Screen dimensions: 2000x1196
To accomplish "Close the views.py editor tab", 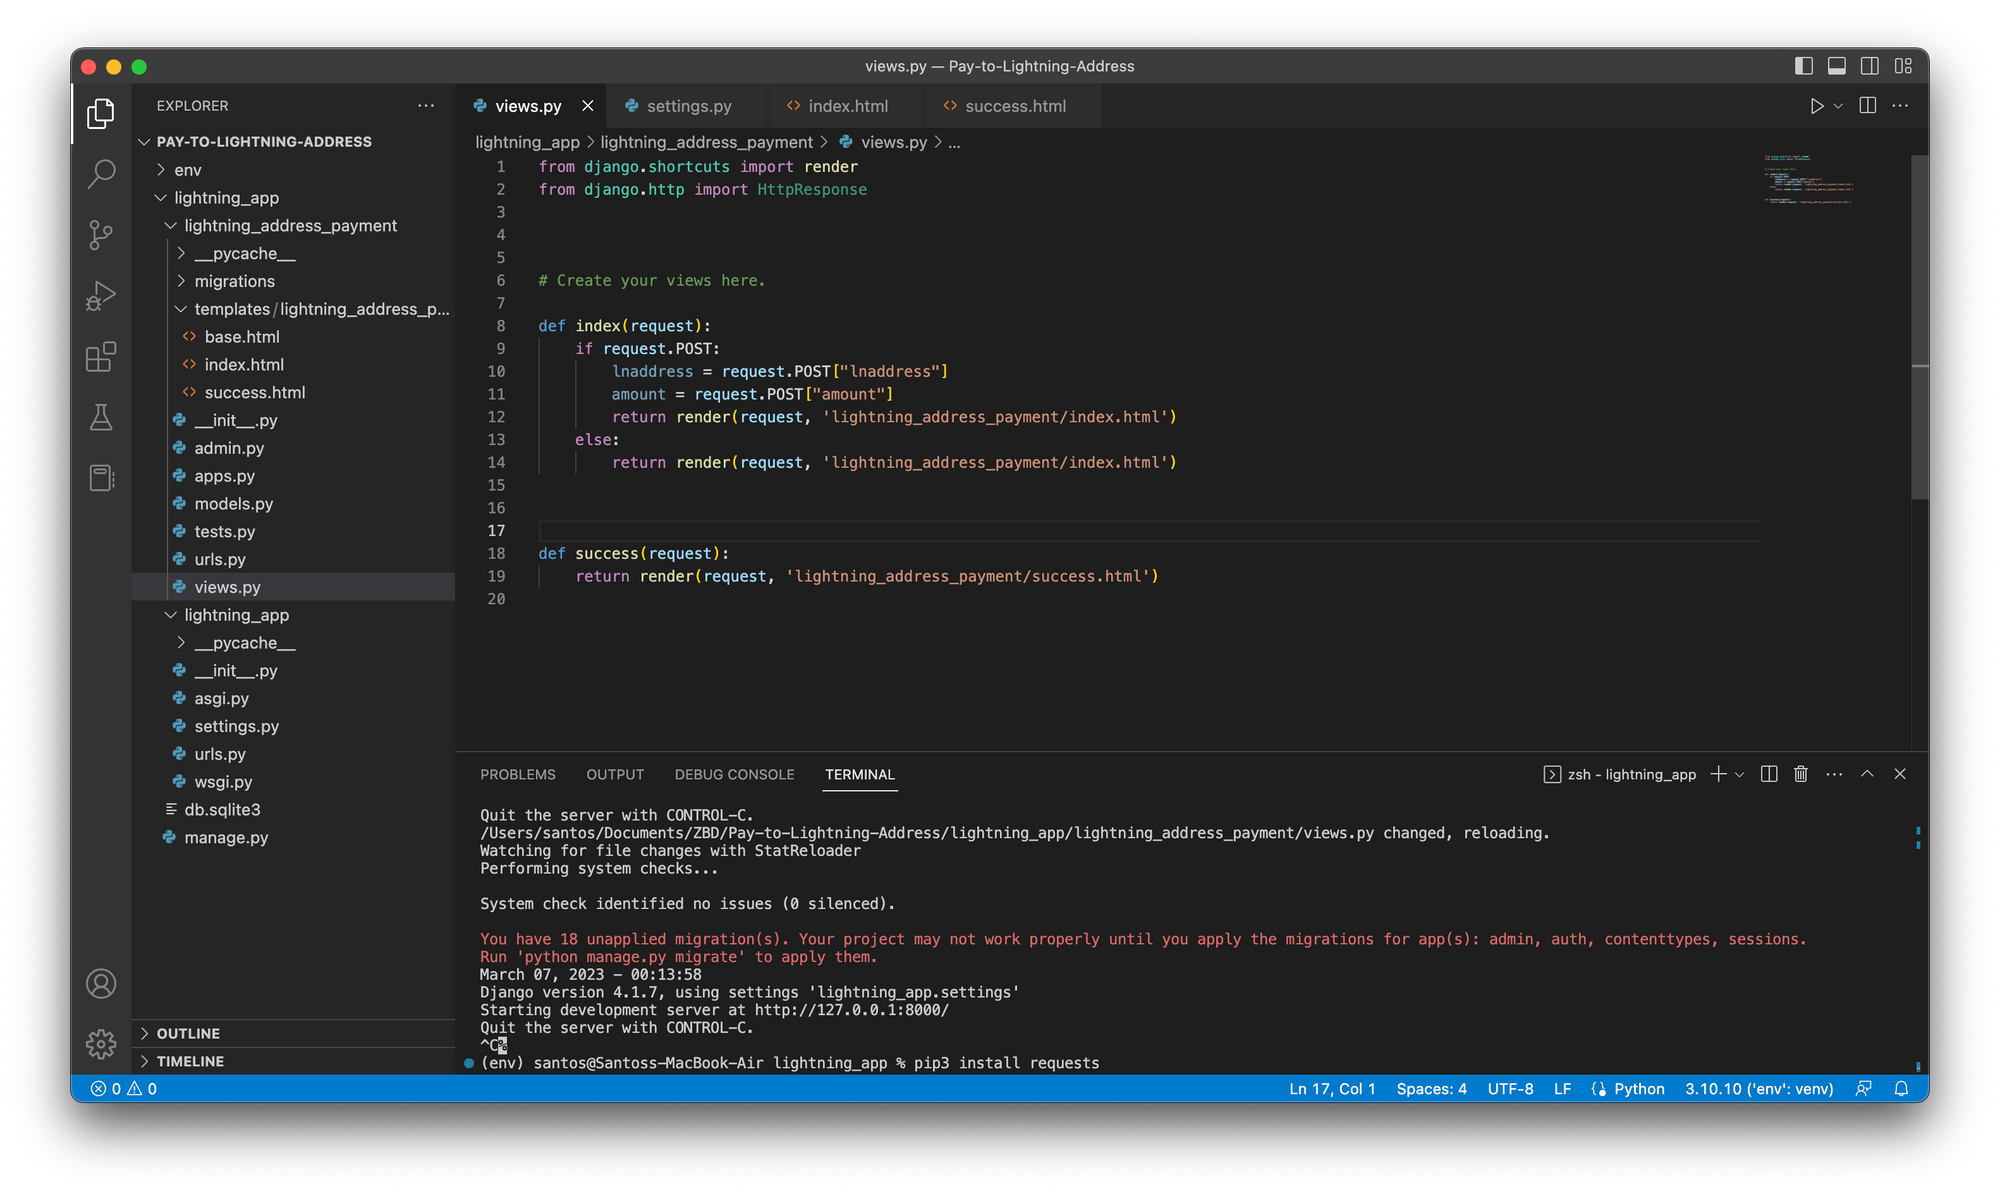I will click(588, 106).
